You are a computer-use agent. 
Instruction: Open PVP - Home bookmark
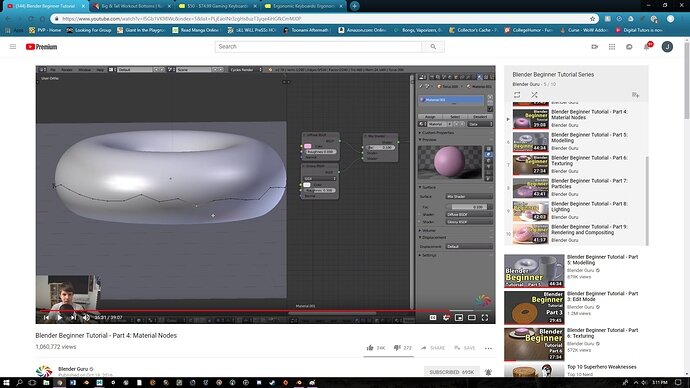click(45, 30)
